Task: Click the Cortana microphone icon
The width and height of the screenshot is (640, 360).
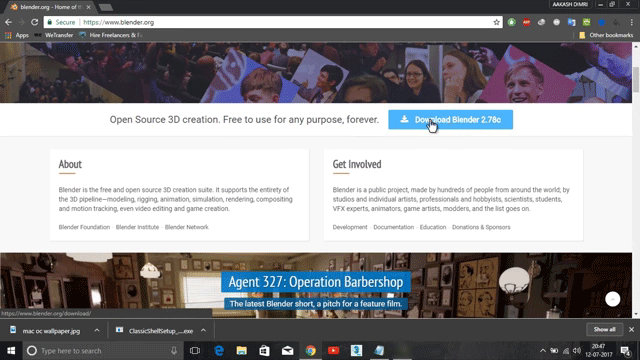Action: (174, 351)
